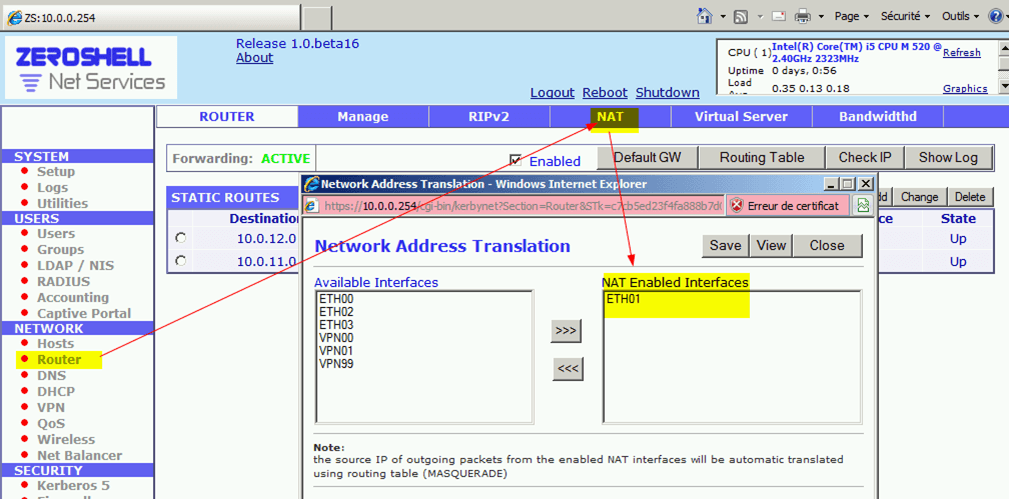Click the browser Home icon
Image resolution: width=1009 pixels, height=499 pixels.
coord(705,16)
